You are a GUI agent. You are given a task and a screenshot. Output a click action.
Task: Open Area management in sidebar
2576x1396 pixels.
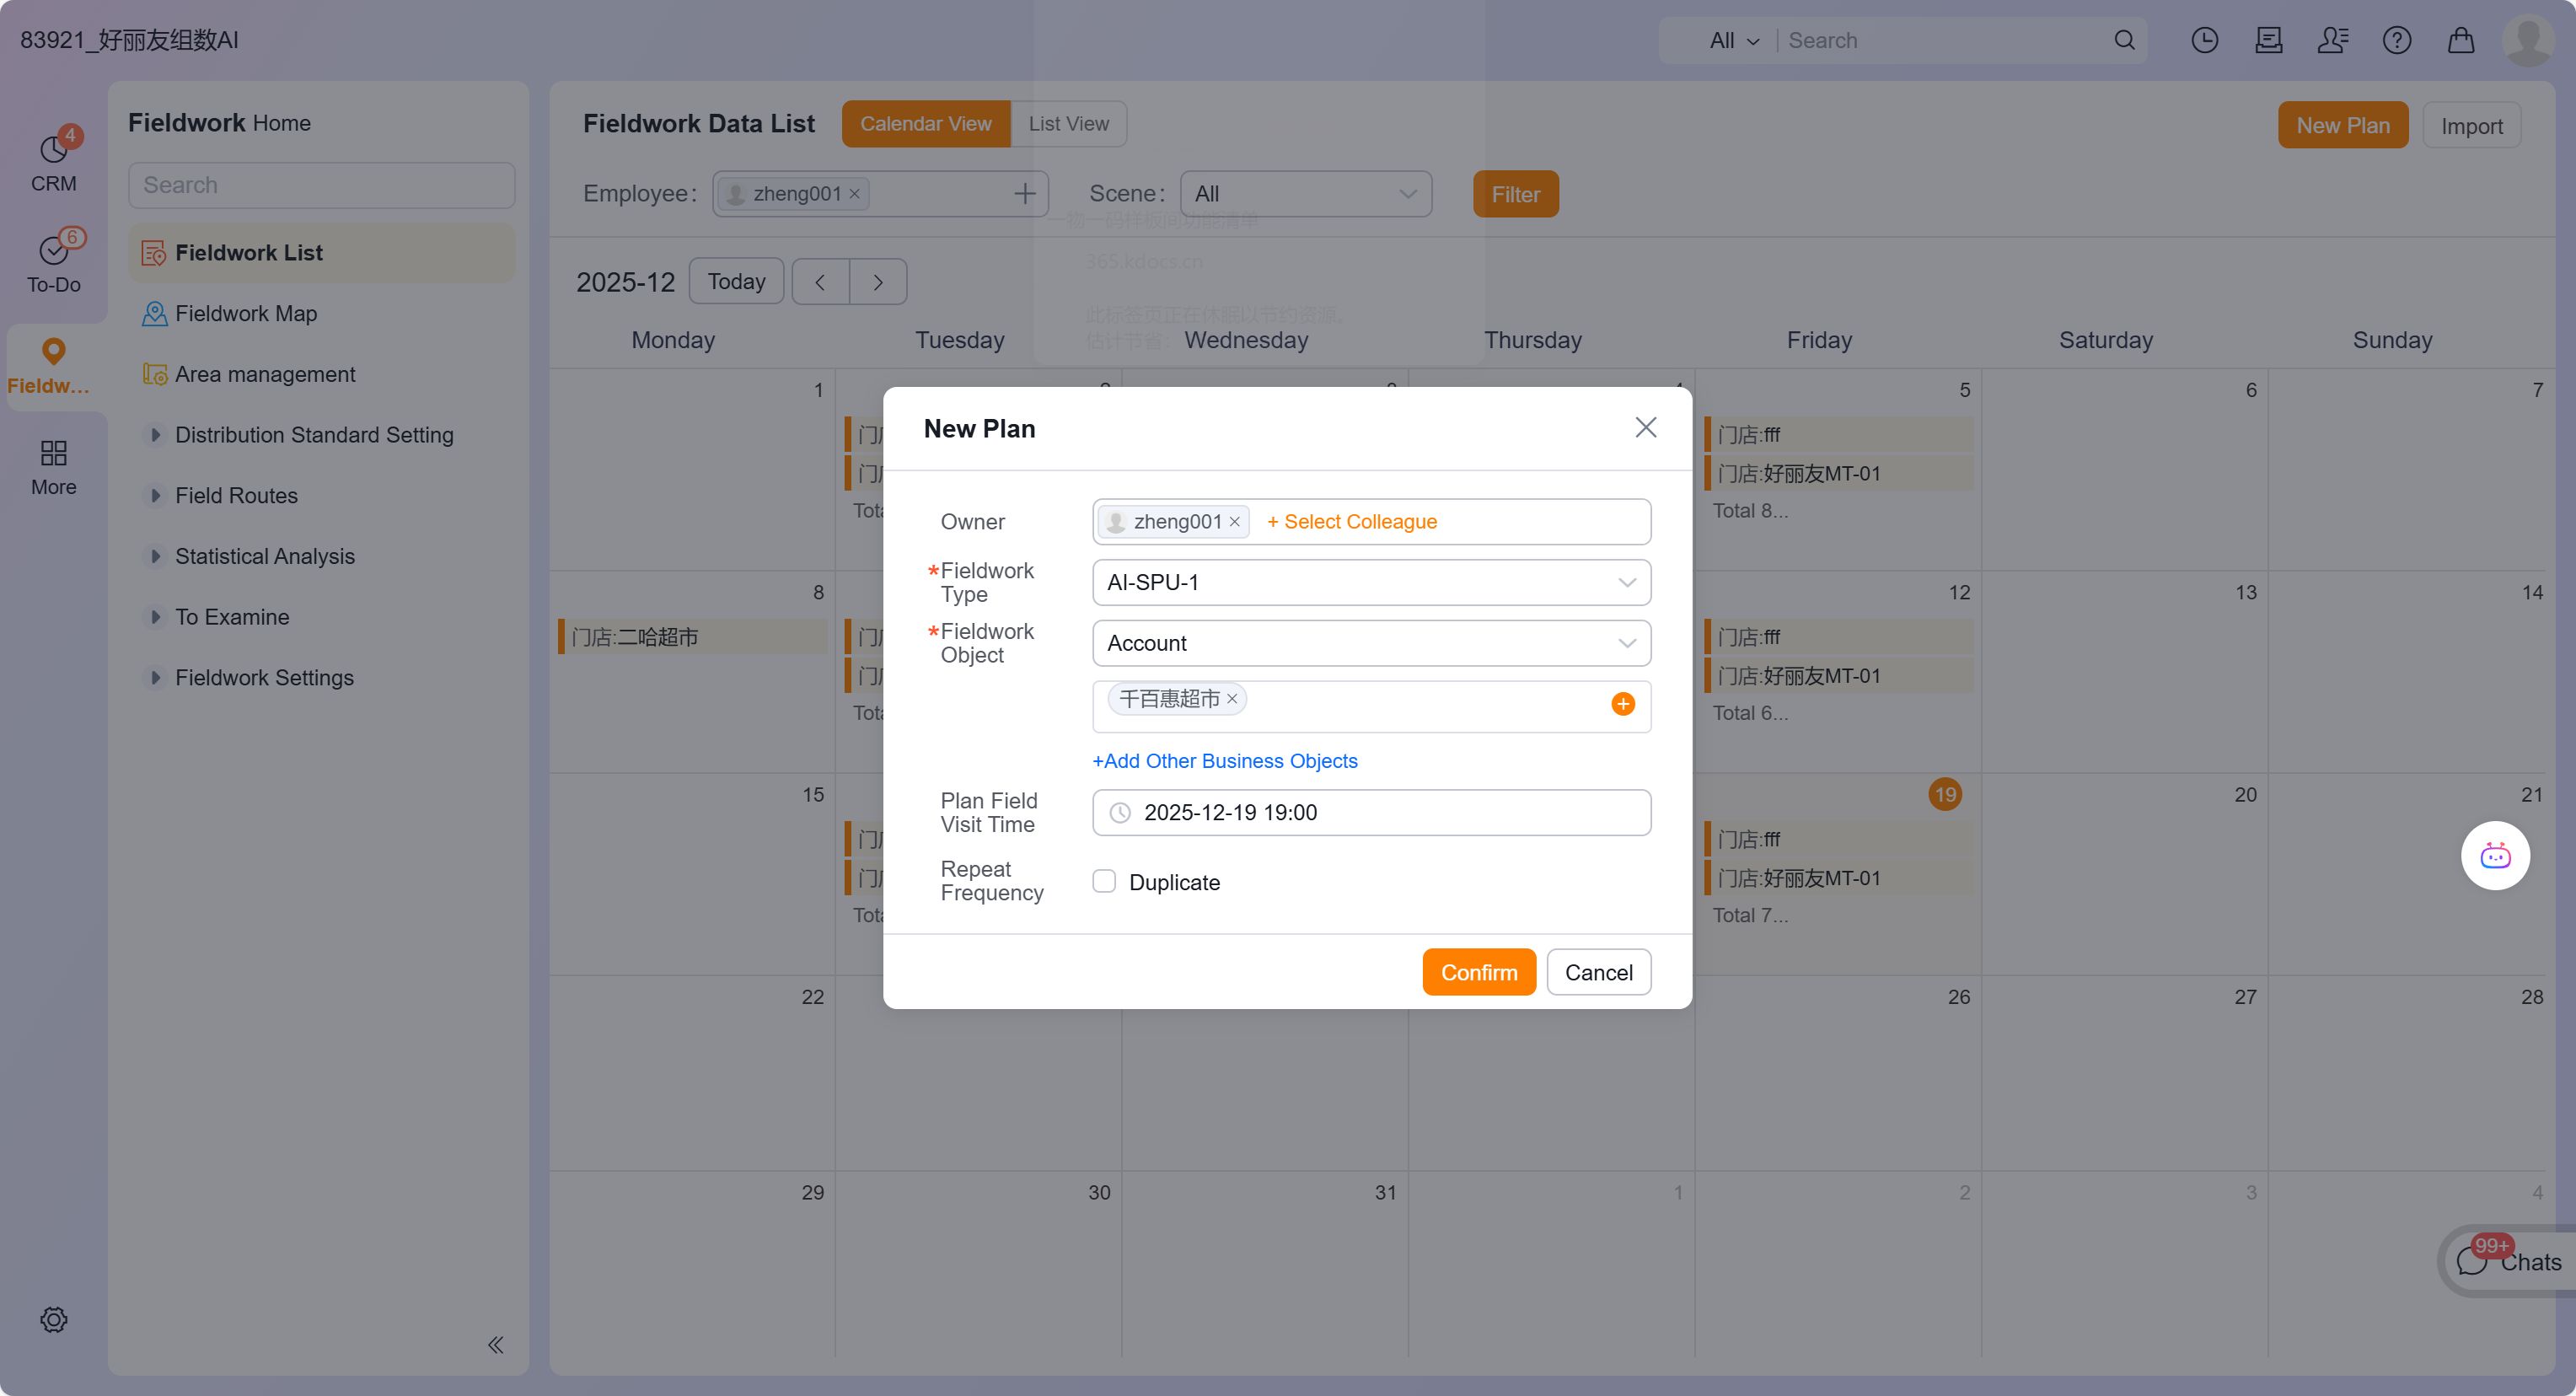pos(321,374)
